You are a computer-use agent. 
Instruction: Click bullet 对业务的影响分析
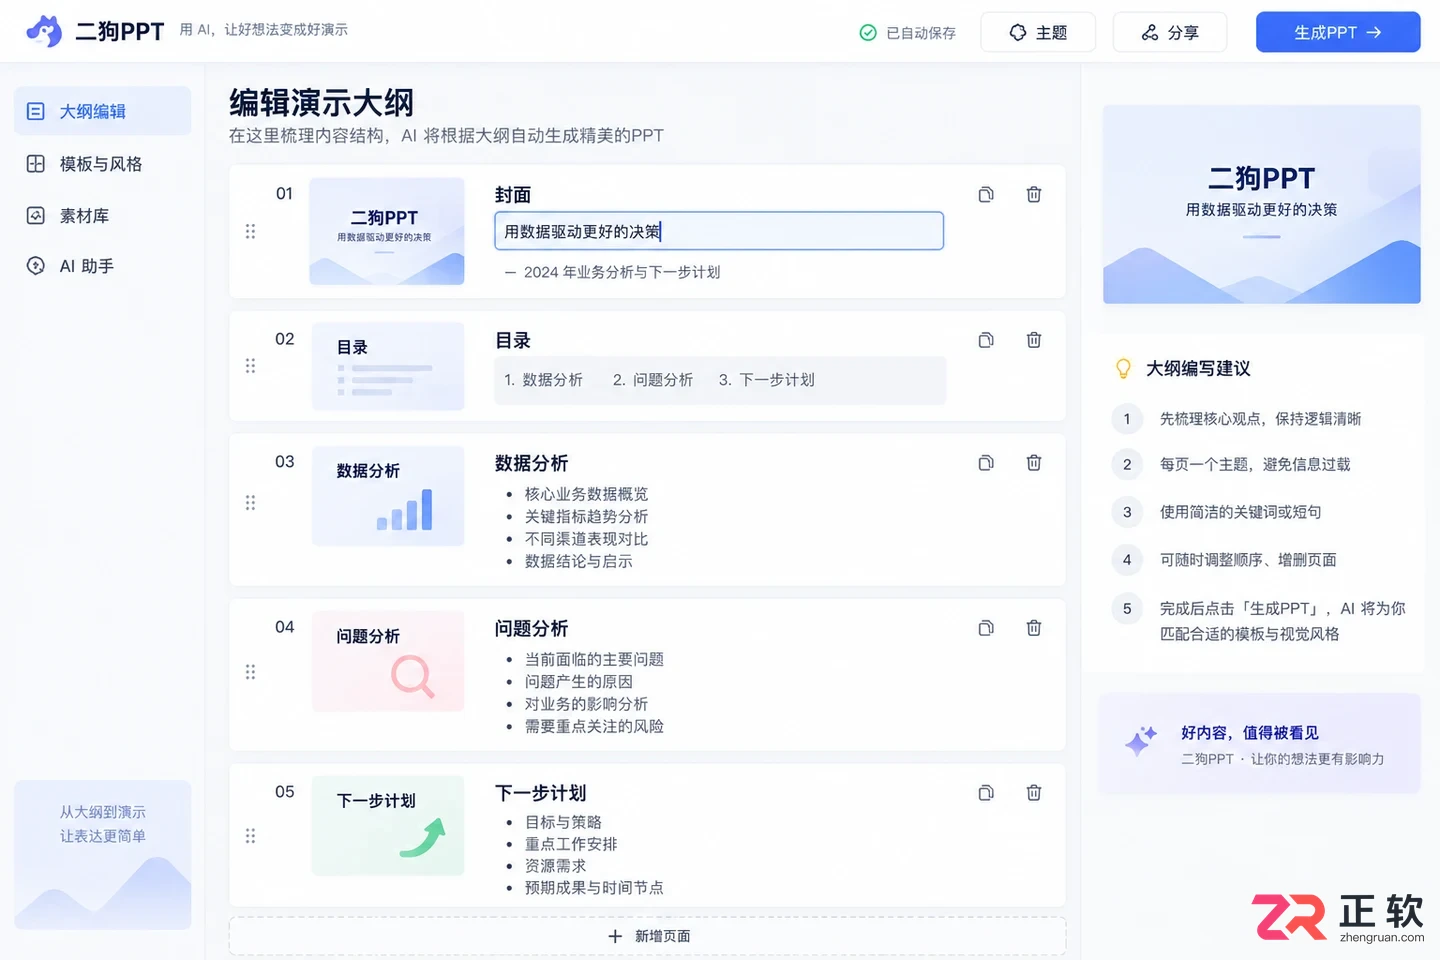click(586, 704)
